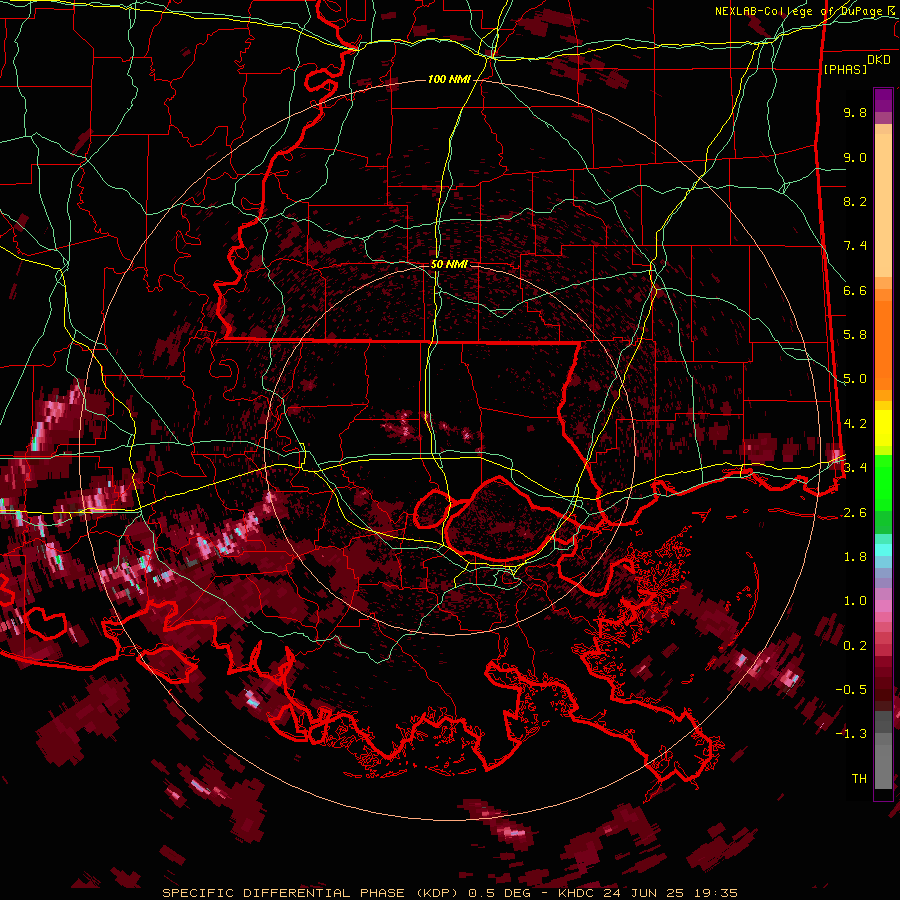
Task: Select the -1.3 scale value
Action: [851, 734]
